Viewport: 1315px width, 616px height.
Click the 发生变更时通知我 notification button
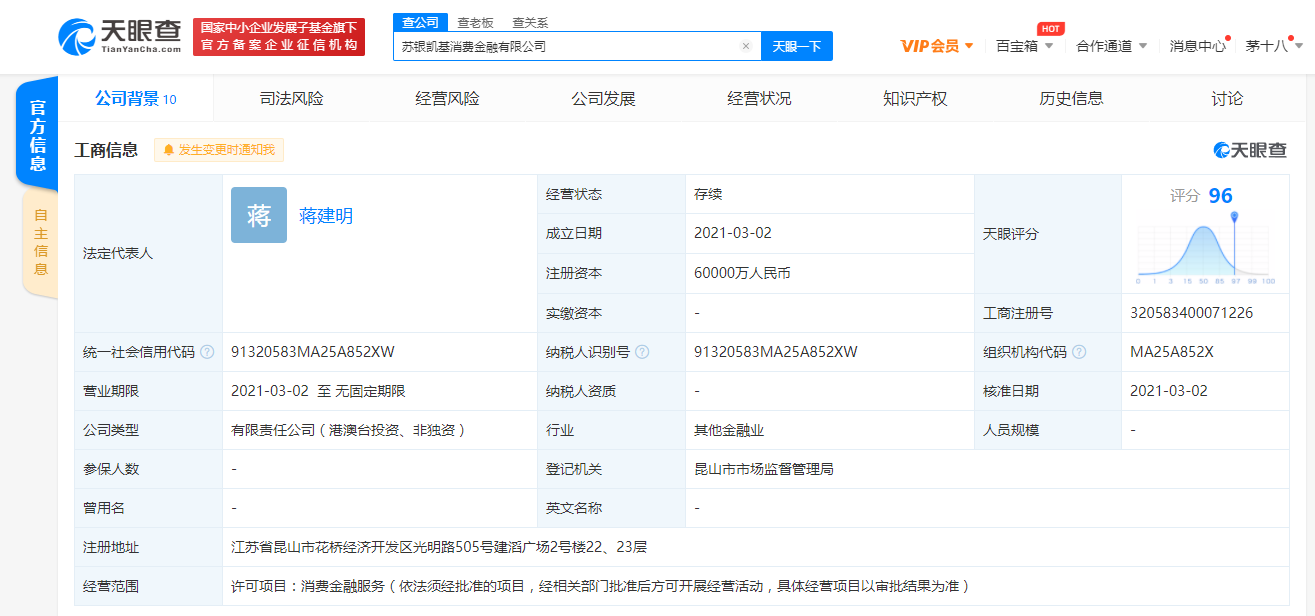[x=219, y=150]
